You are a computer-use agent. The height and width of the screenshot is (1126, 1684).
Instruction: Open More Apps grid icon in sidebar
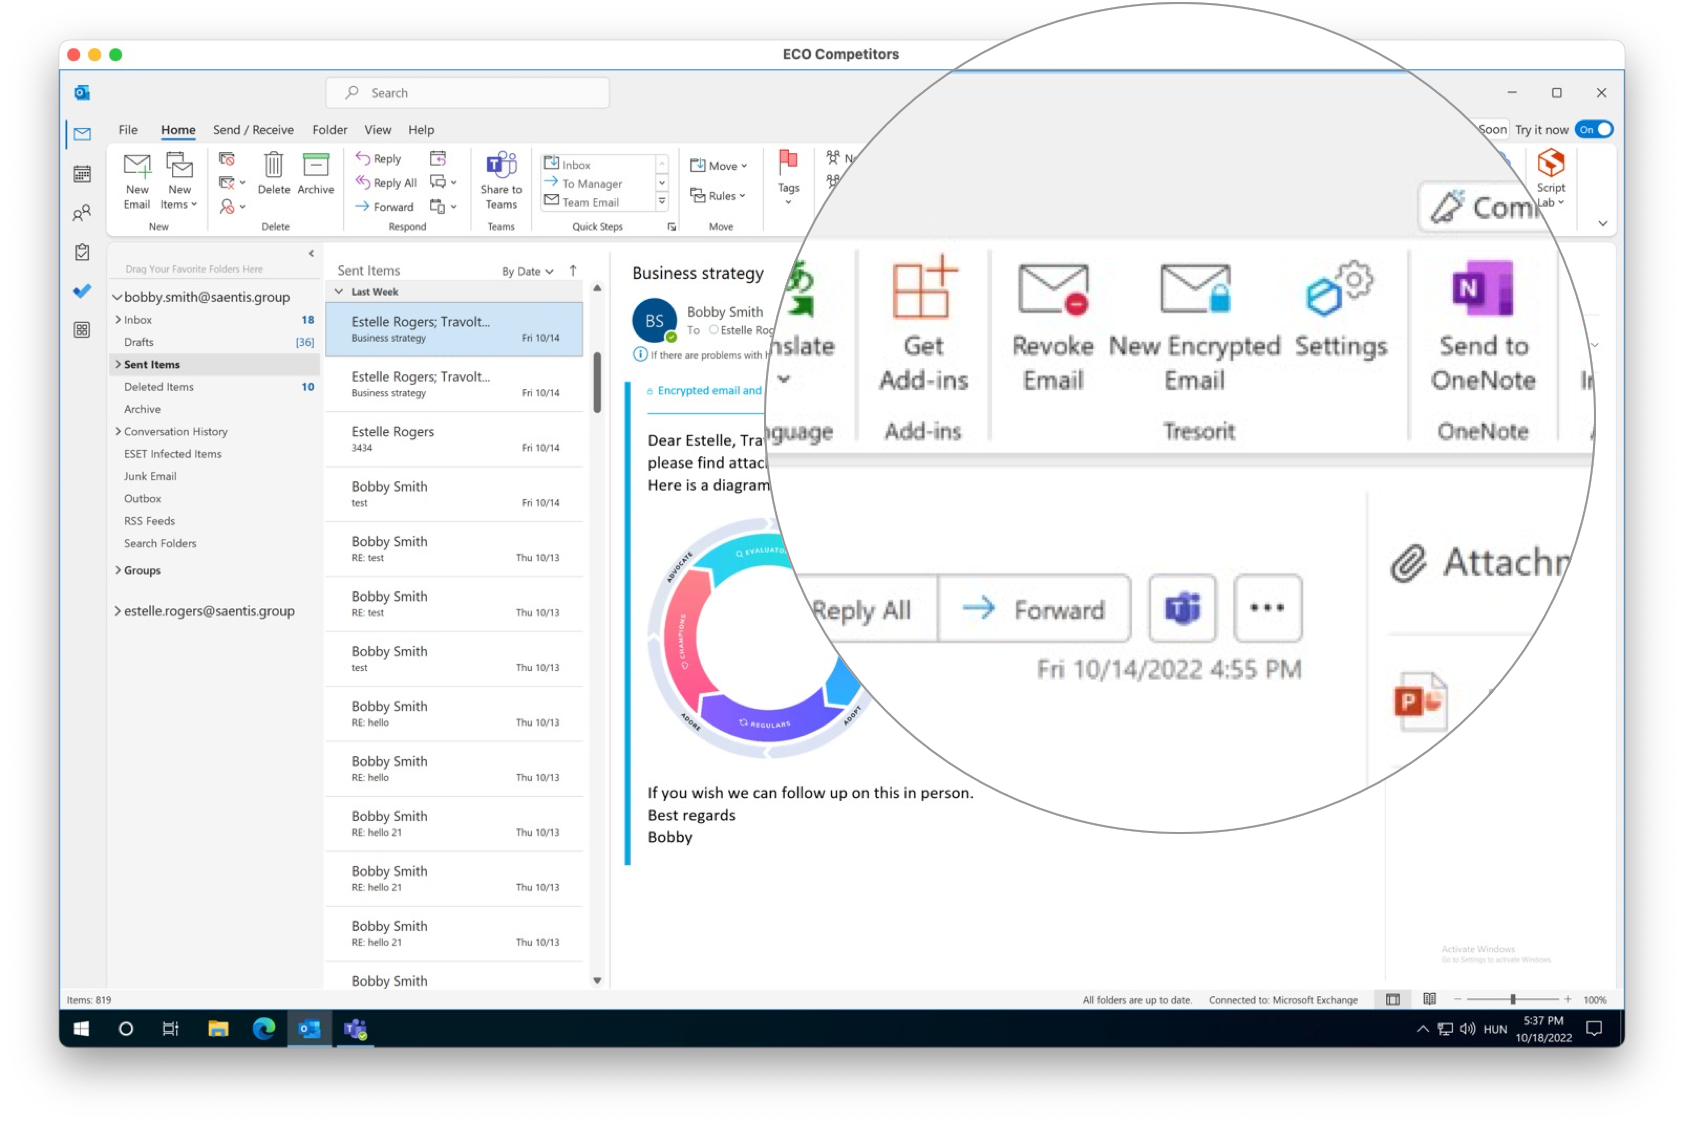tap(82, 330)
